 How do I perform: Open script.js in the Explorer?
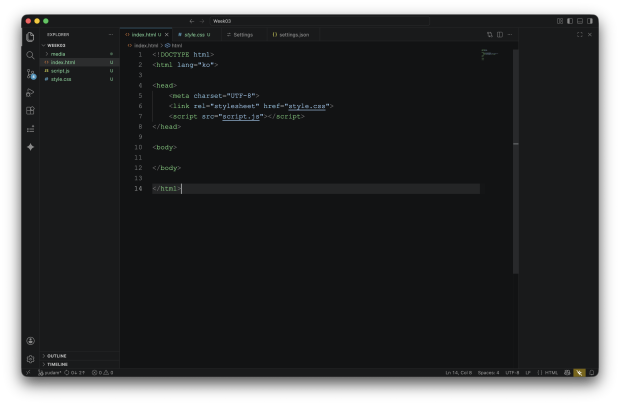(60, 70)
